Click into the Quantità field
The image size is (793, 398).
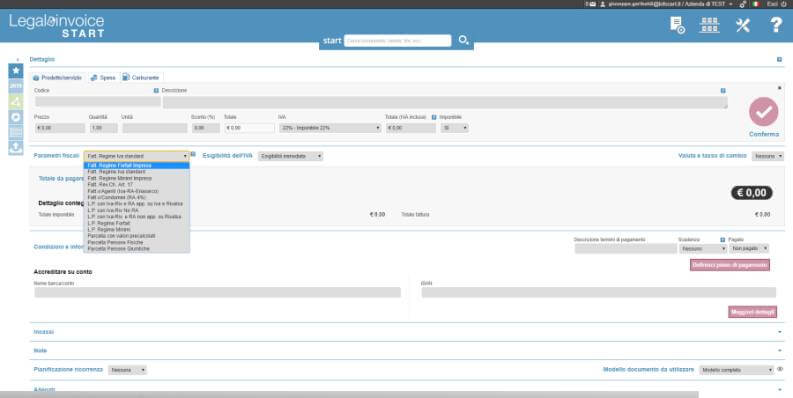coord(104,128)
